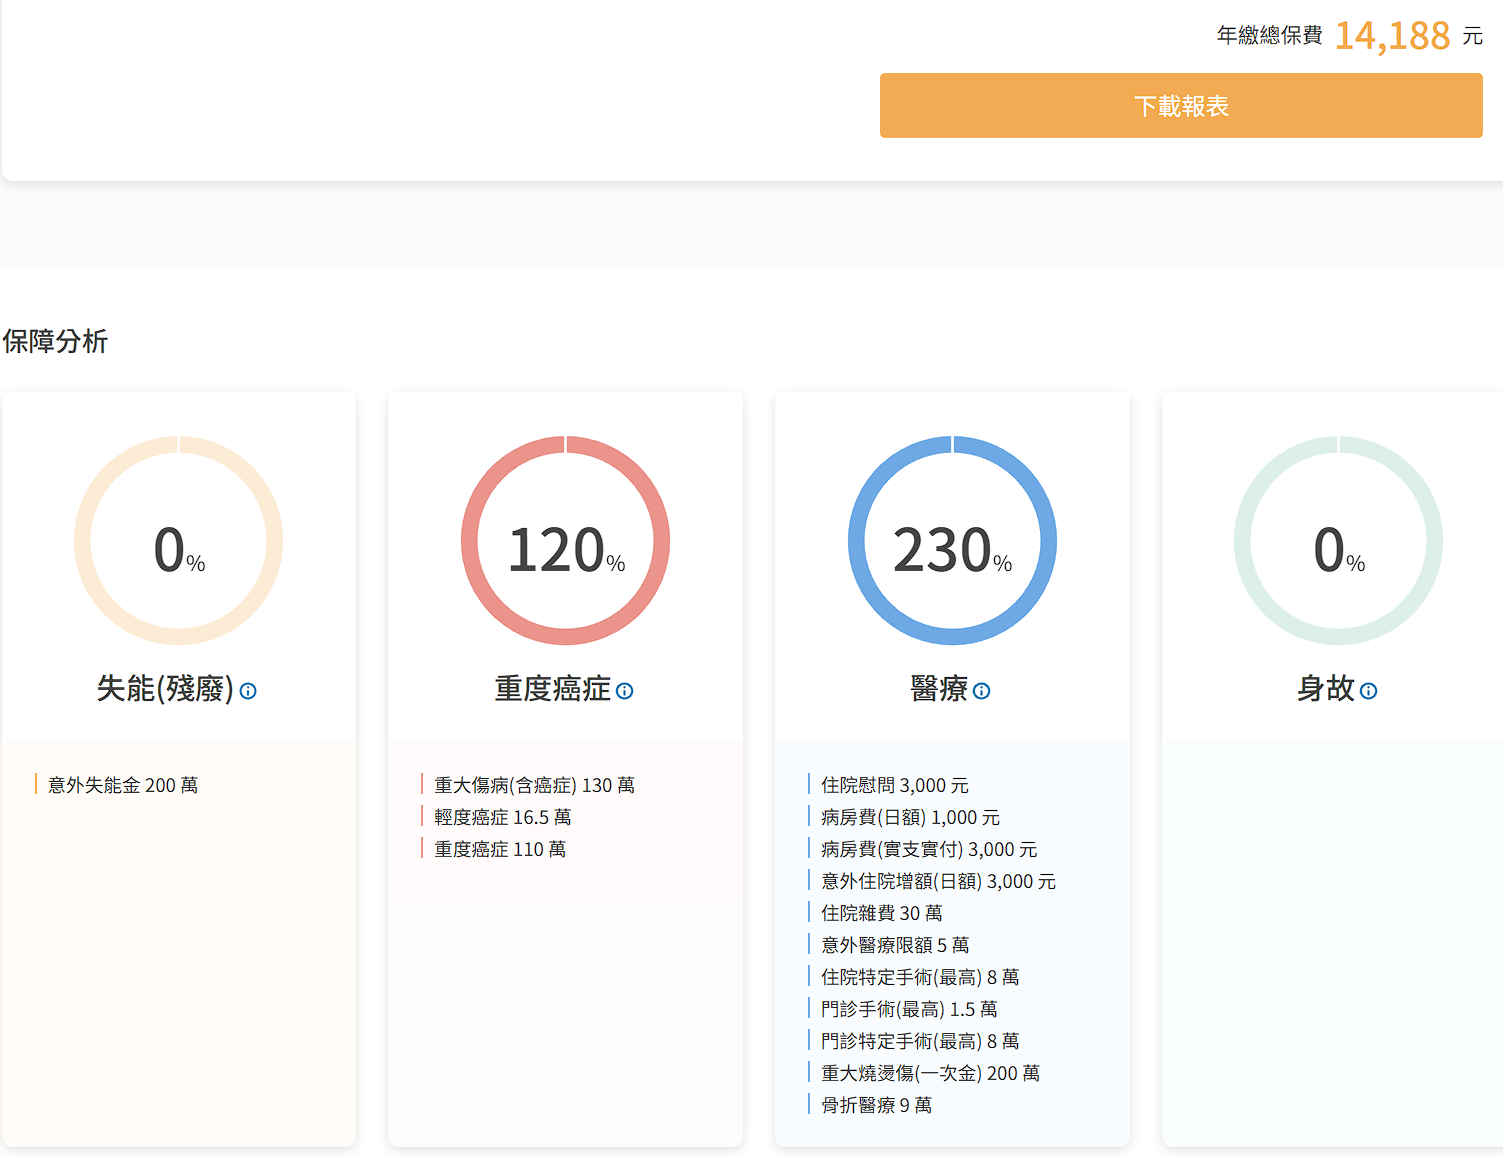
Task: Select 病房費(實支實付) 3,000 元 entry
Action: [928, 849]
